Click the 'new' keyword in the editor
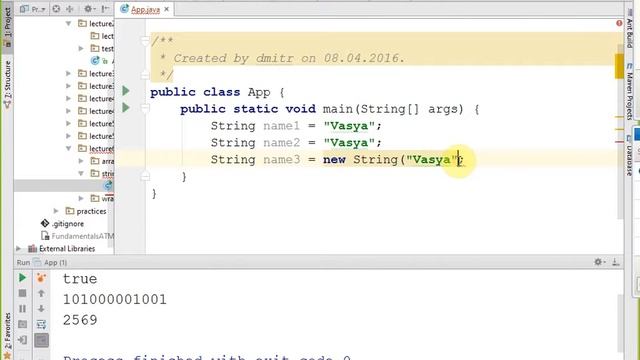 click(x=334, y=159)
